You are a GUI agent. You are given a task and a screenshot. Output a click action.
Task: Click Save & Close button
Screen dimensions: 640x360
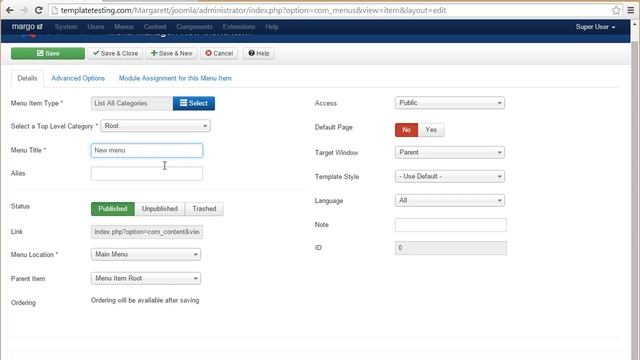pyautogui.click(x=115, y=53)
